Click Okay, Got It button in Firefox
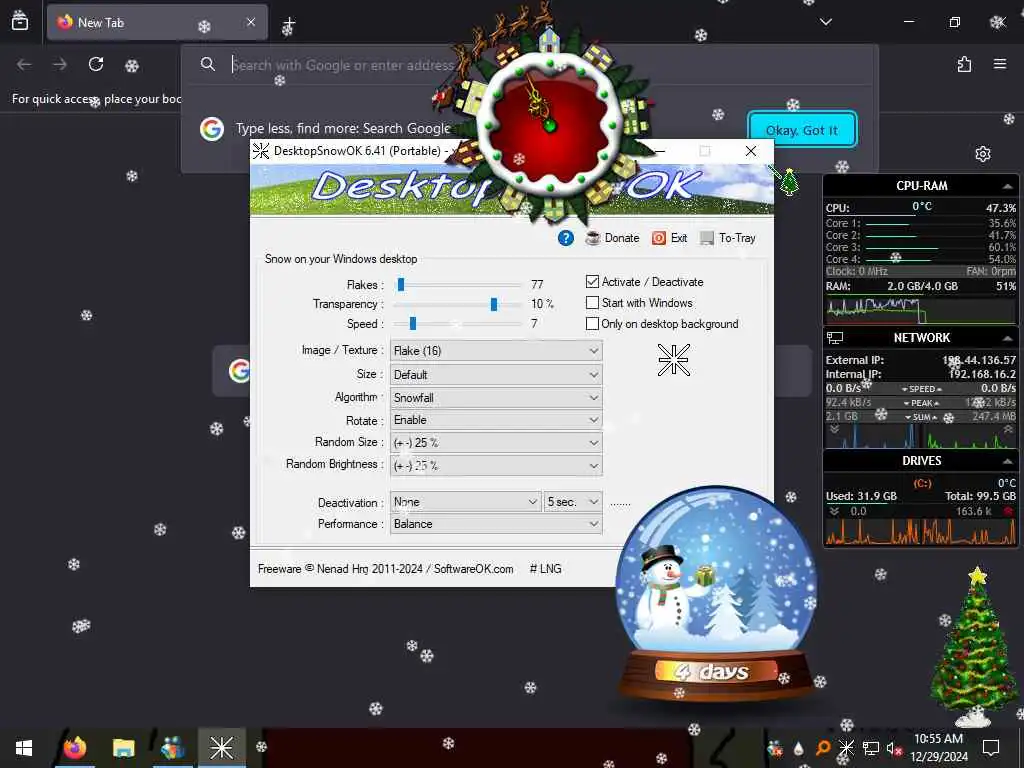The image size is (1024, 768). pos(802,130)
